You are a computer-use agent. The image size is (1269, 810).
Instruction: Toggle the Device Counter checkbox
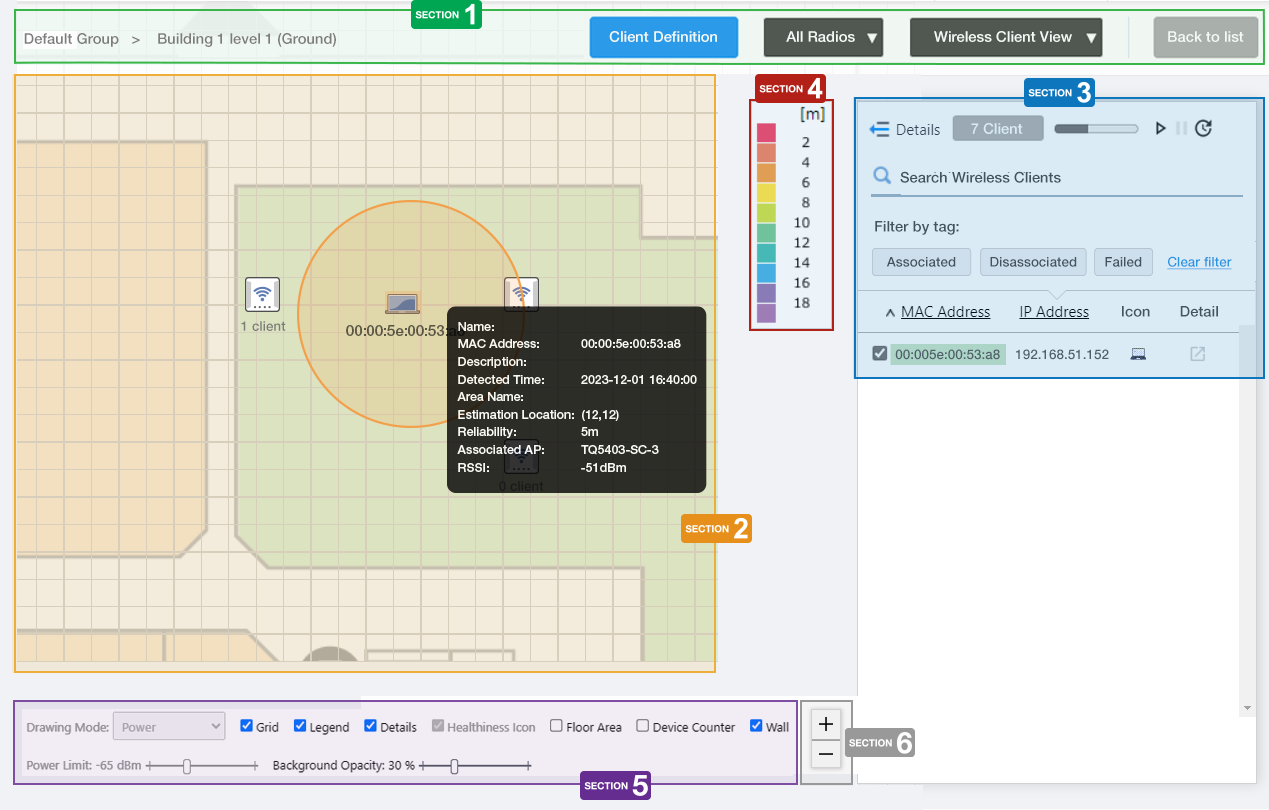point(643,726)
